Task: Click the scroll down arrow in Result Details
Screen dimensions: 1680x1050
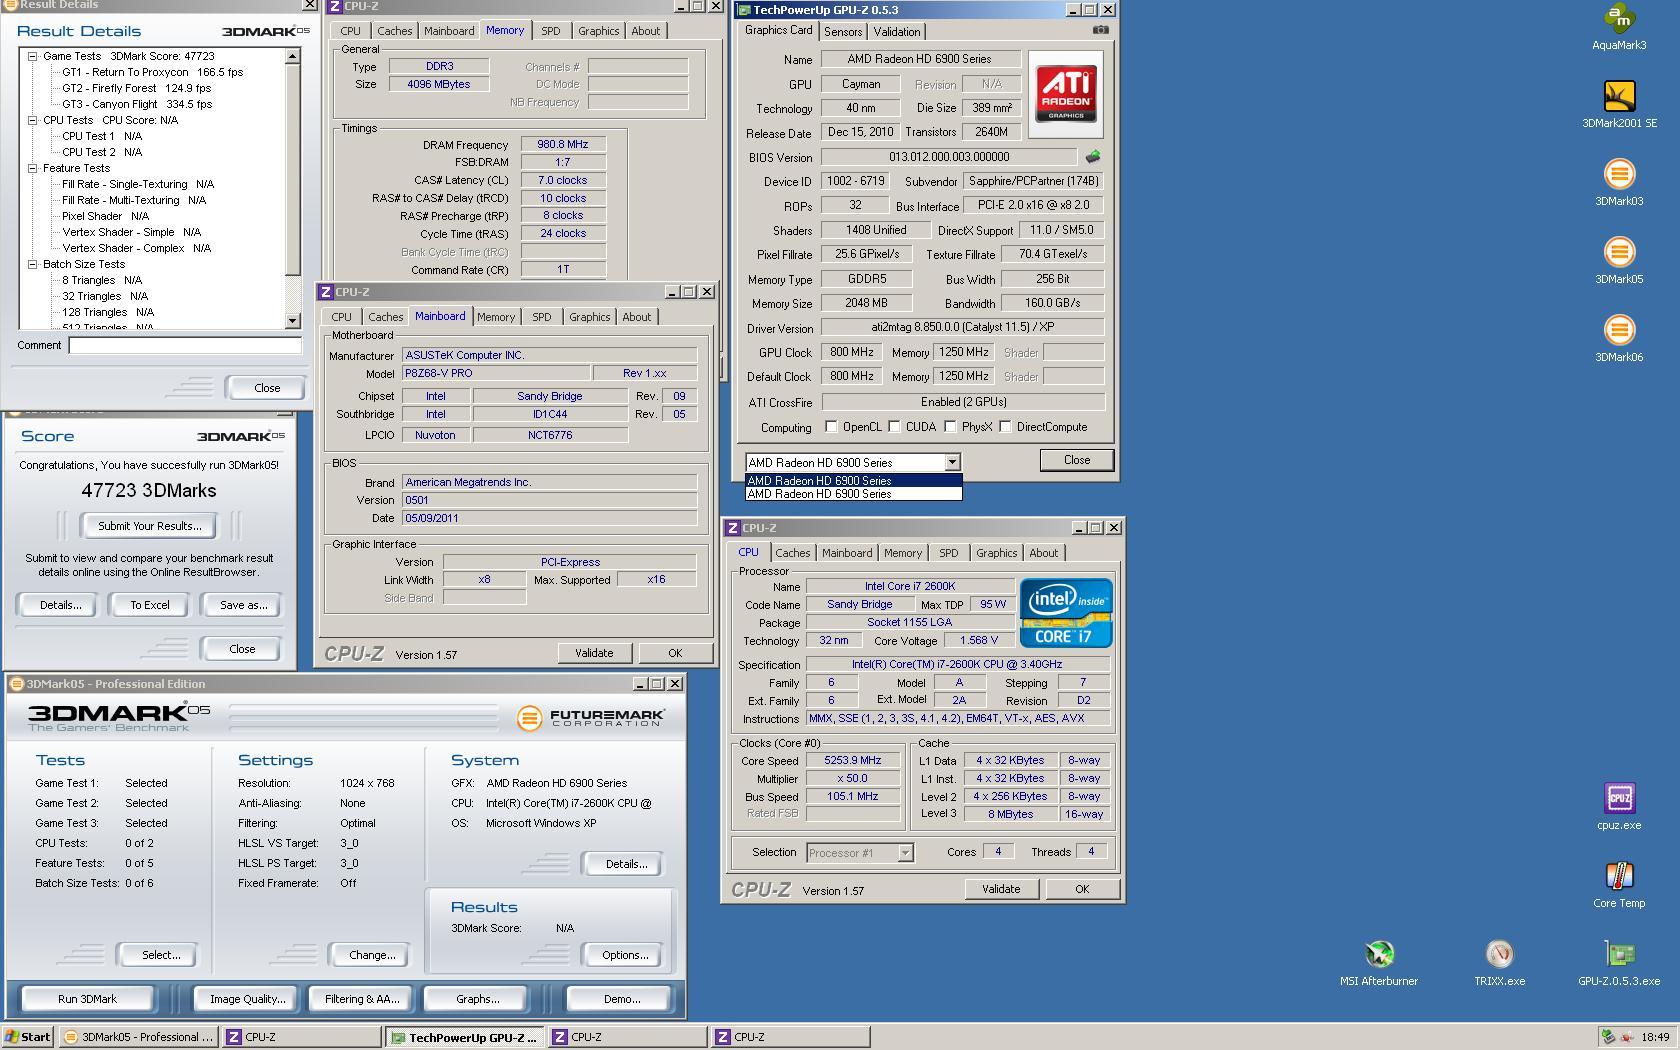Action: click(292, 321)
